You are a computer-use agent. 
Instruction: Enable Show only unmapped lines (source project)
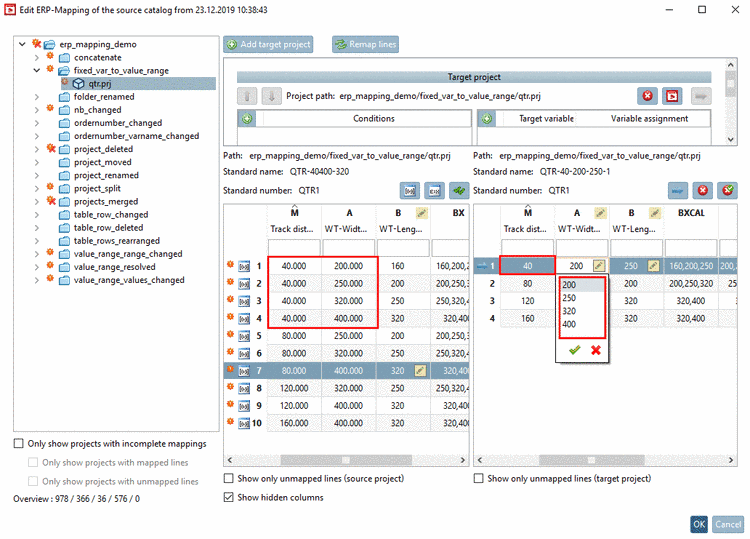(229, 478)
